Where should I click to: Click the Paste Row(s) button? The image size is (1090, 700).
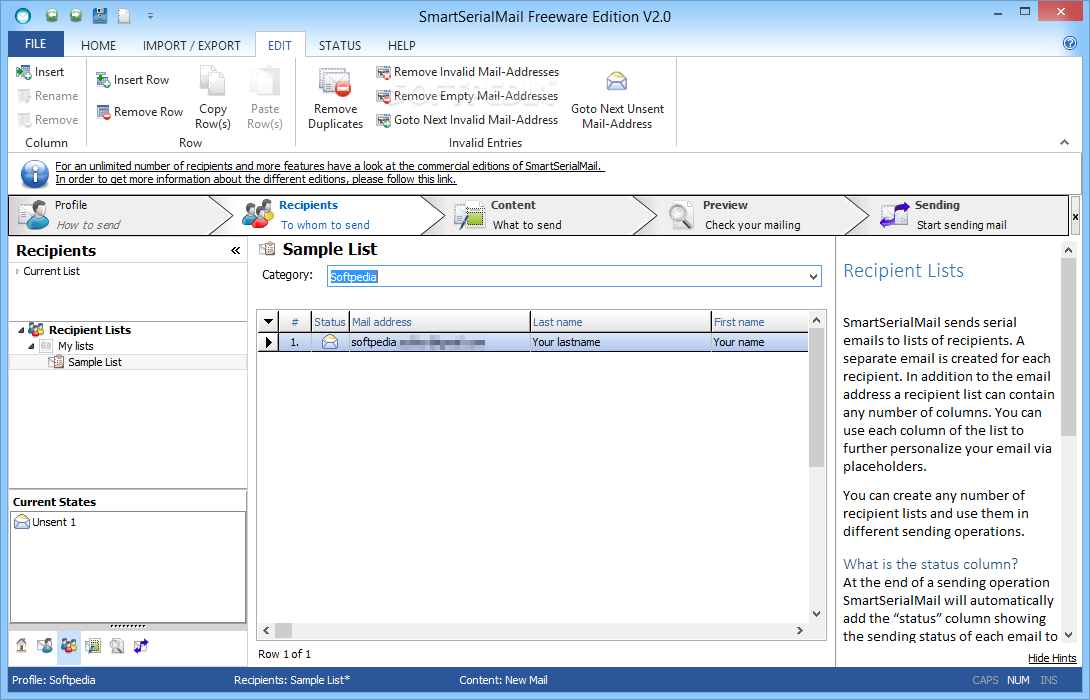pyautogui.click(x=265, y=98)
